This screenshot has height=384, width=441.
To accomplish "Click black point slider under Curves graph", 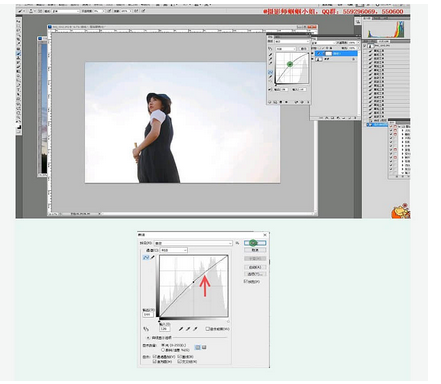I will pos(159,321).
